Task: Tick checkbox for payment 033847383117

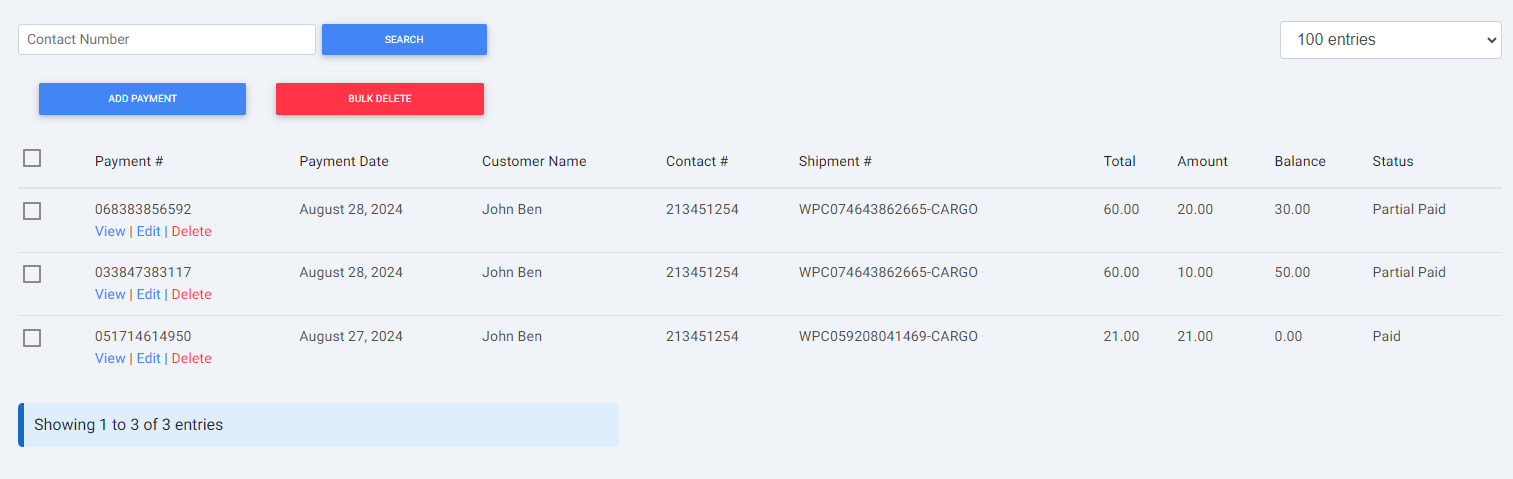Action: [32, 274]
